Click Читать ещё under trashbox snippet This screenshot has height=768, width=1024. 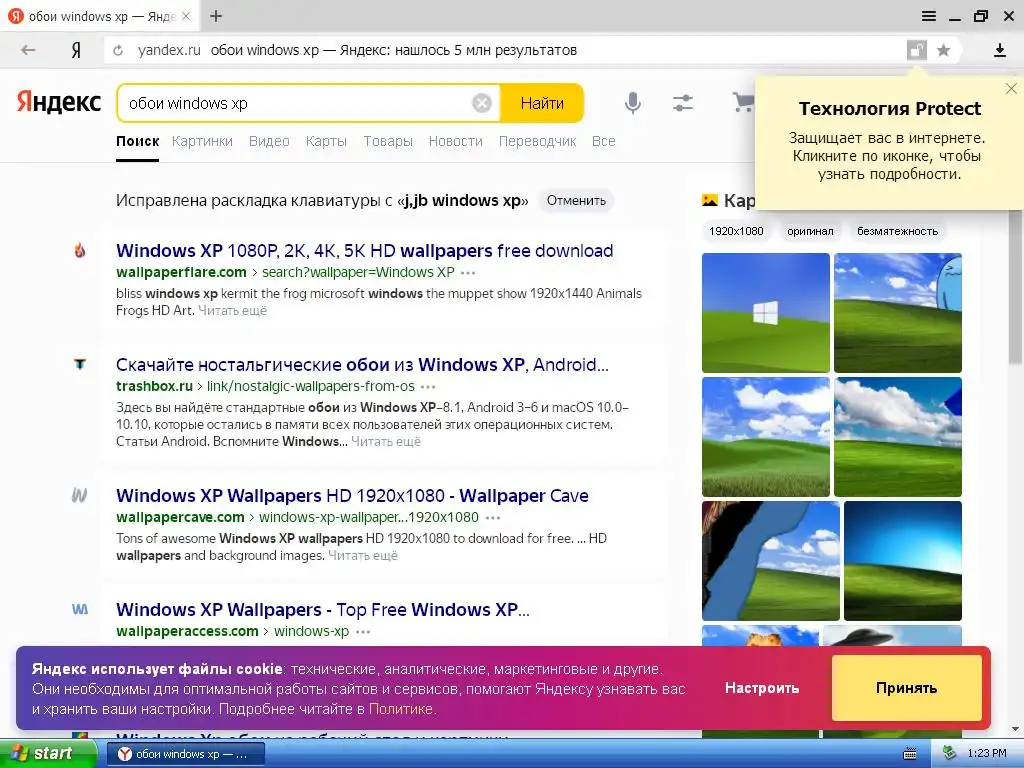(x=386, y=441)
